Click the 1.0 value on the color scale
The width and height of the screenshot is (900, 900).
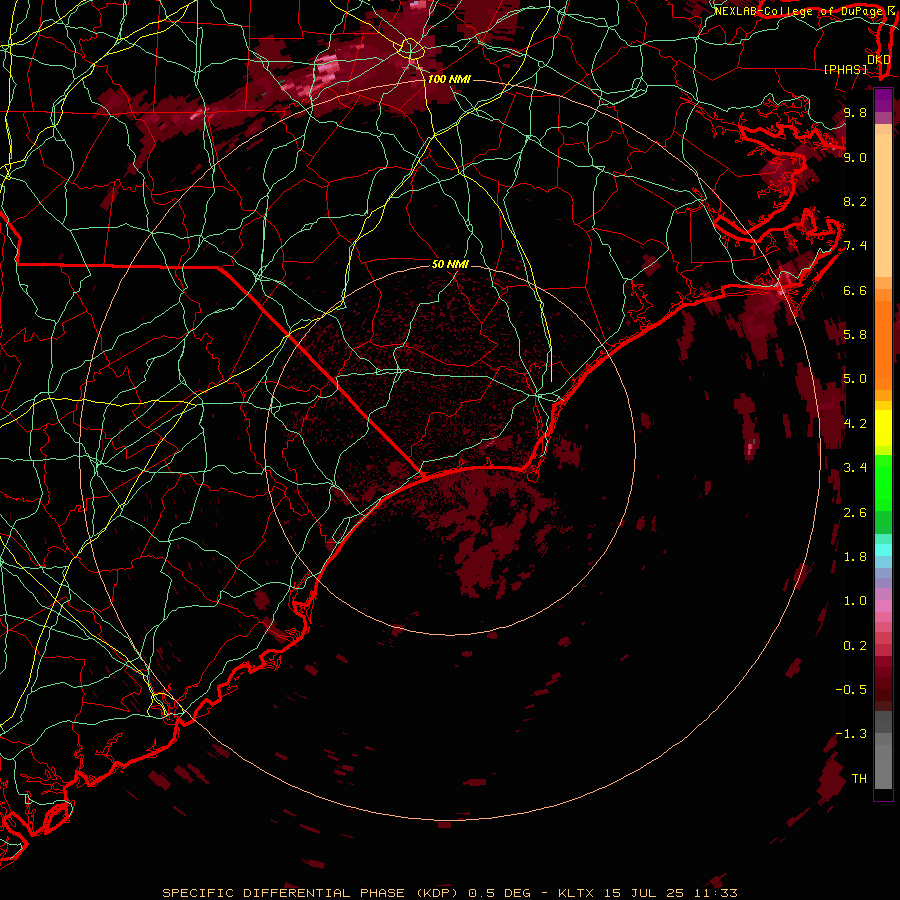[855, 601]
